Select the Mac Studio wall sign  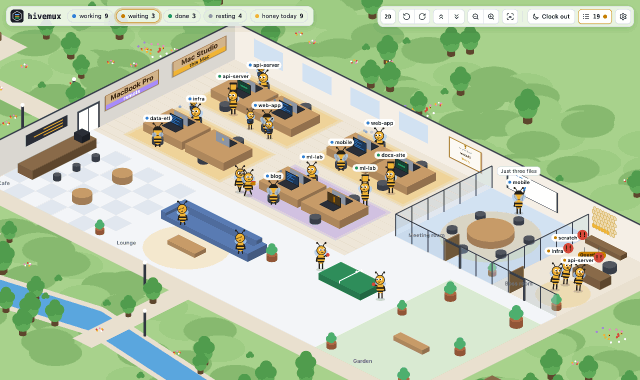pos(199,56)
